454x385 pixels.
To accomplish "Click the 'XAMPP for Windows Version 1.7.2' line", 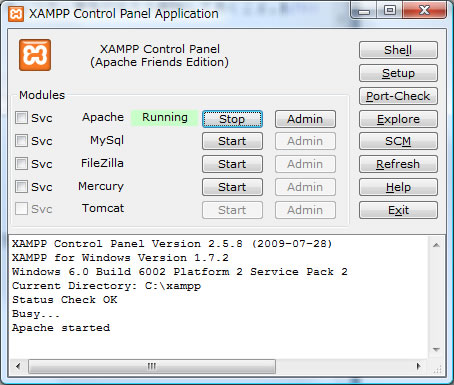I will point(120,258).
